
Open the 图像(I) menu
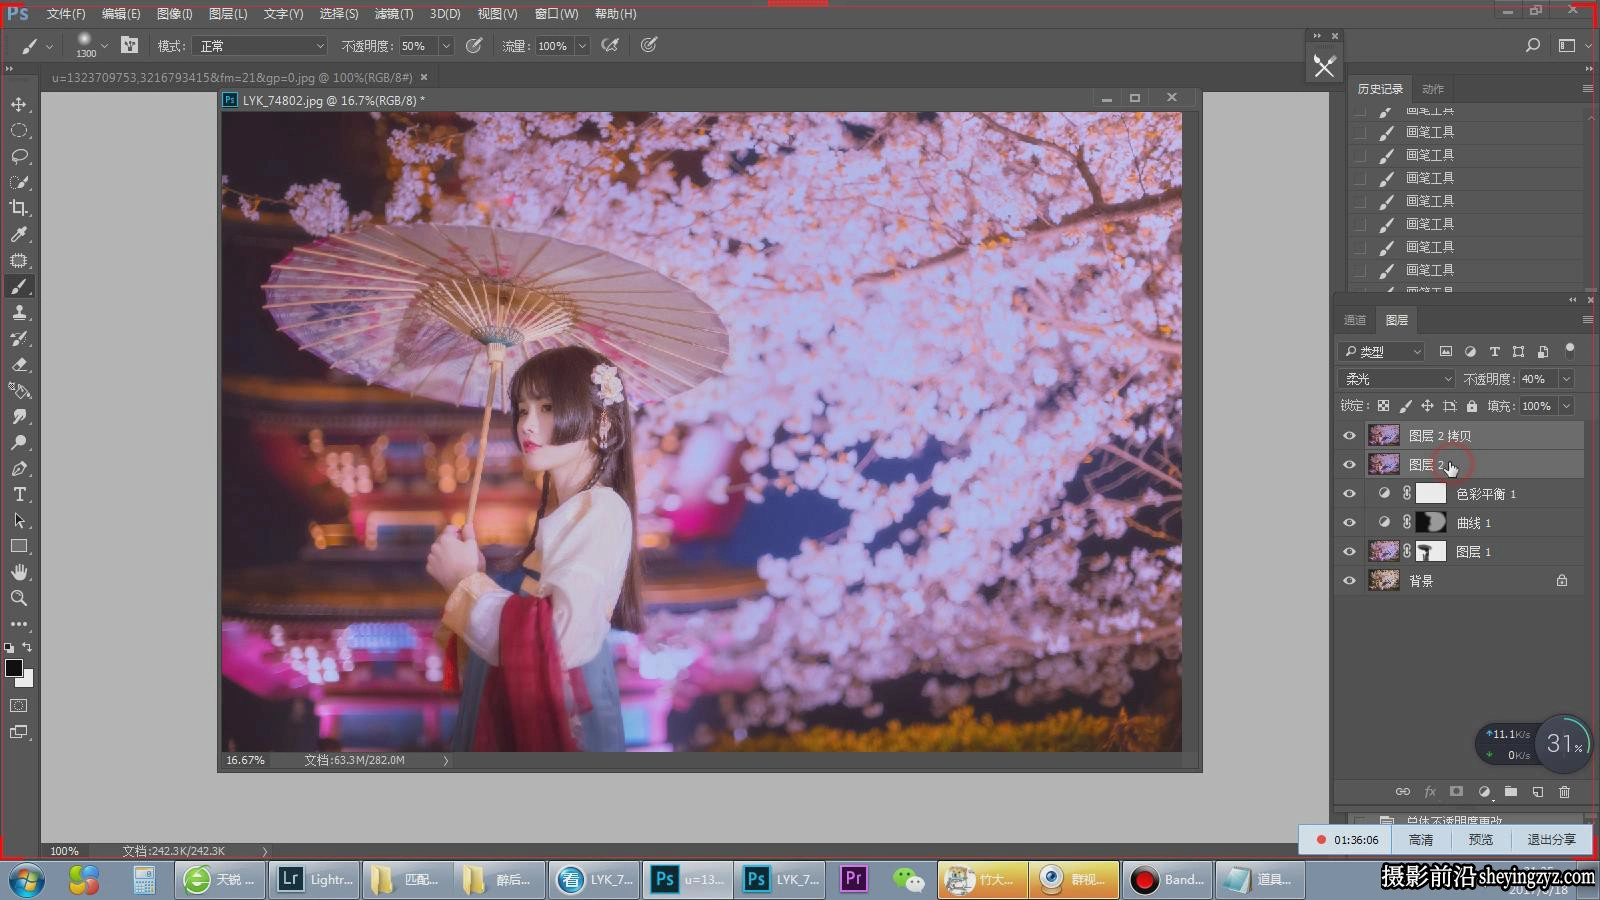[175, 14]
